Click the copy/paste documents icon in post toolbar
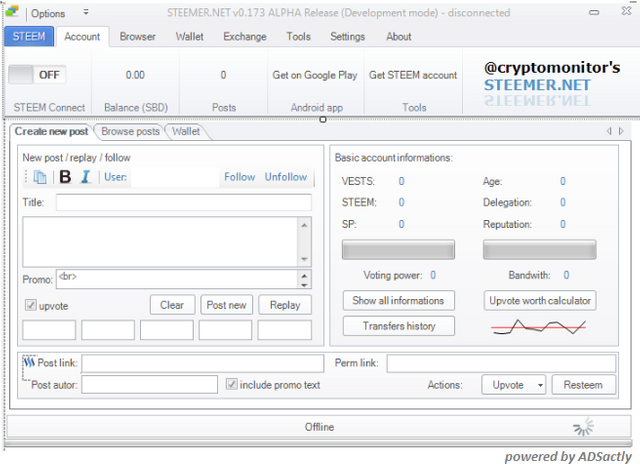The width and height of the screenshot is (640, 470). (40, 177)
